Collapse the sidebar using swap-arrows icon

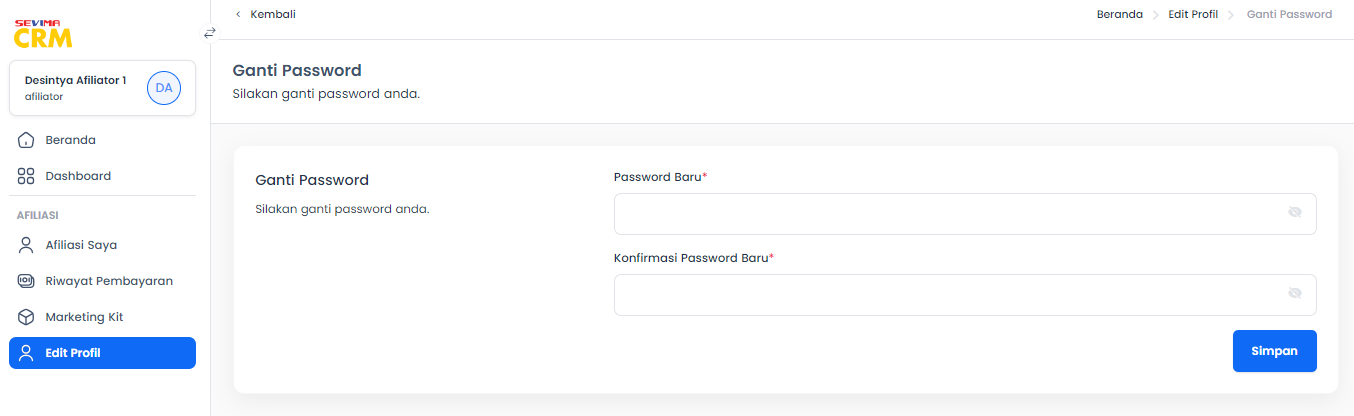tap(210, 33)
